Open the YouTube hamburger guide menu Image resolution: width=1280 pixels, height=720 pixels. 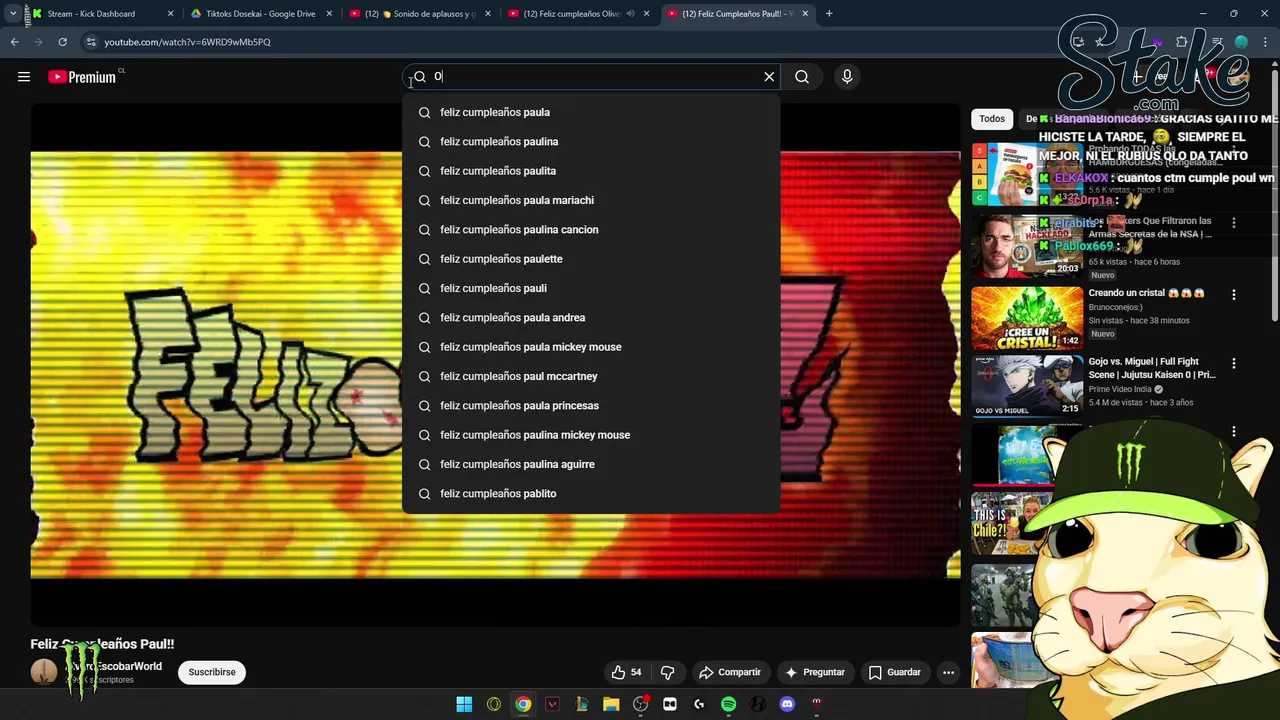pos(24,77)
